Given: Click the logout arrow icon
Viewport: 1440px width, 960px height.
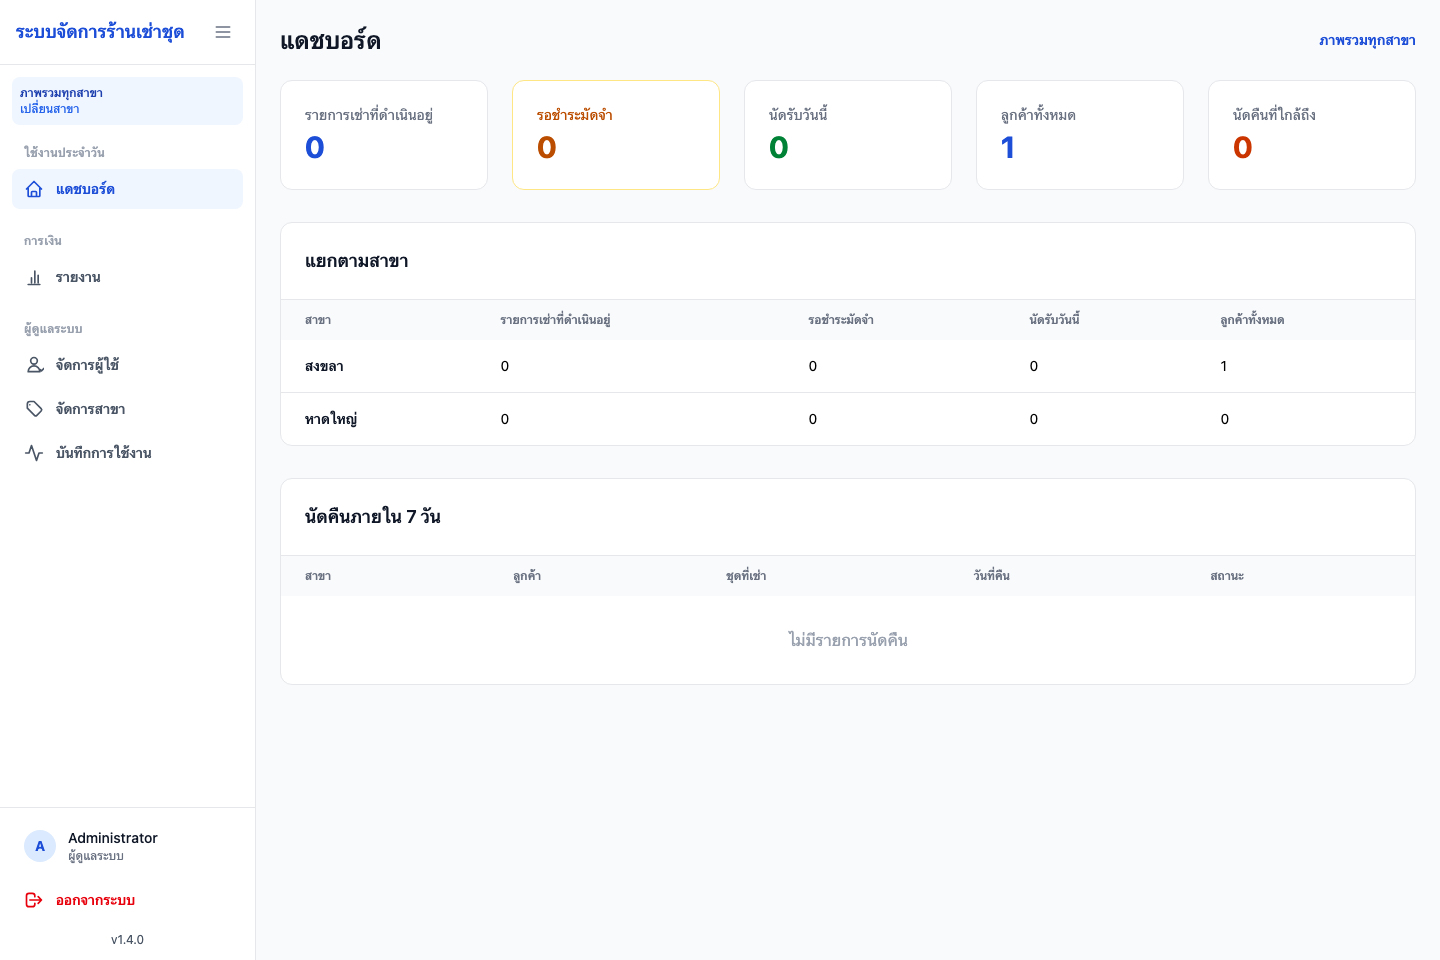Looking at the screenshot, I should (x=34, y=900).
